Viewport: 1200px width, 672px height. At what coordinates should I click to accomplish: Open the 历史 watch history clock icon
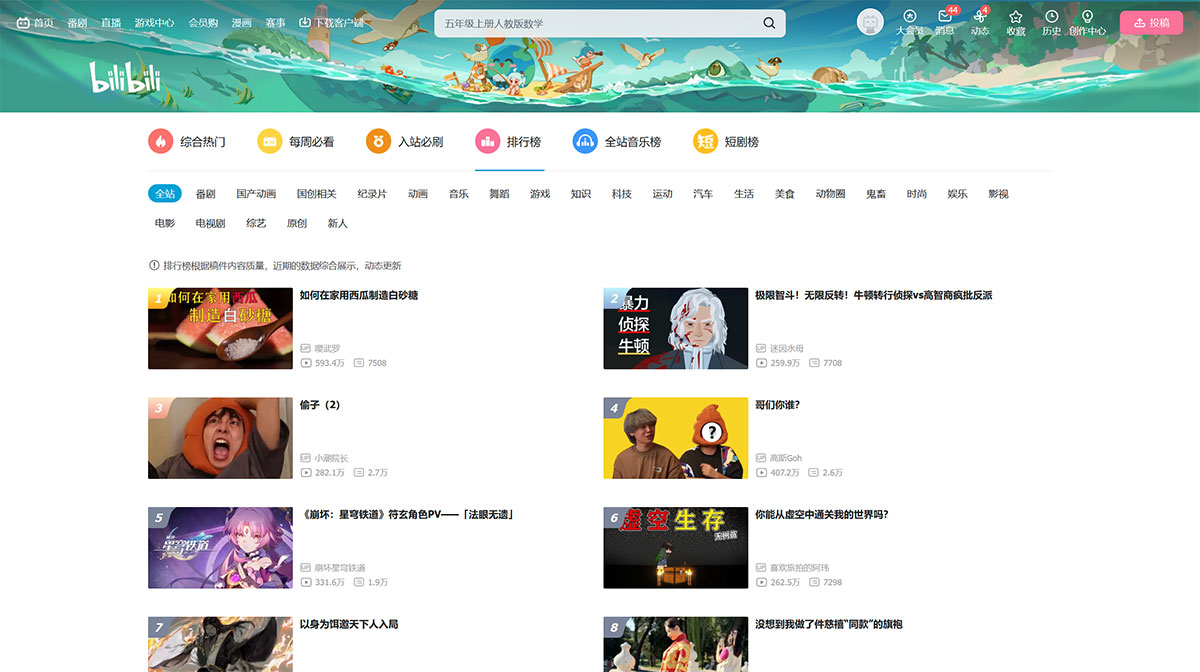click(1051, 21)
